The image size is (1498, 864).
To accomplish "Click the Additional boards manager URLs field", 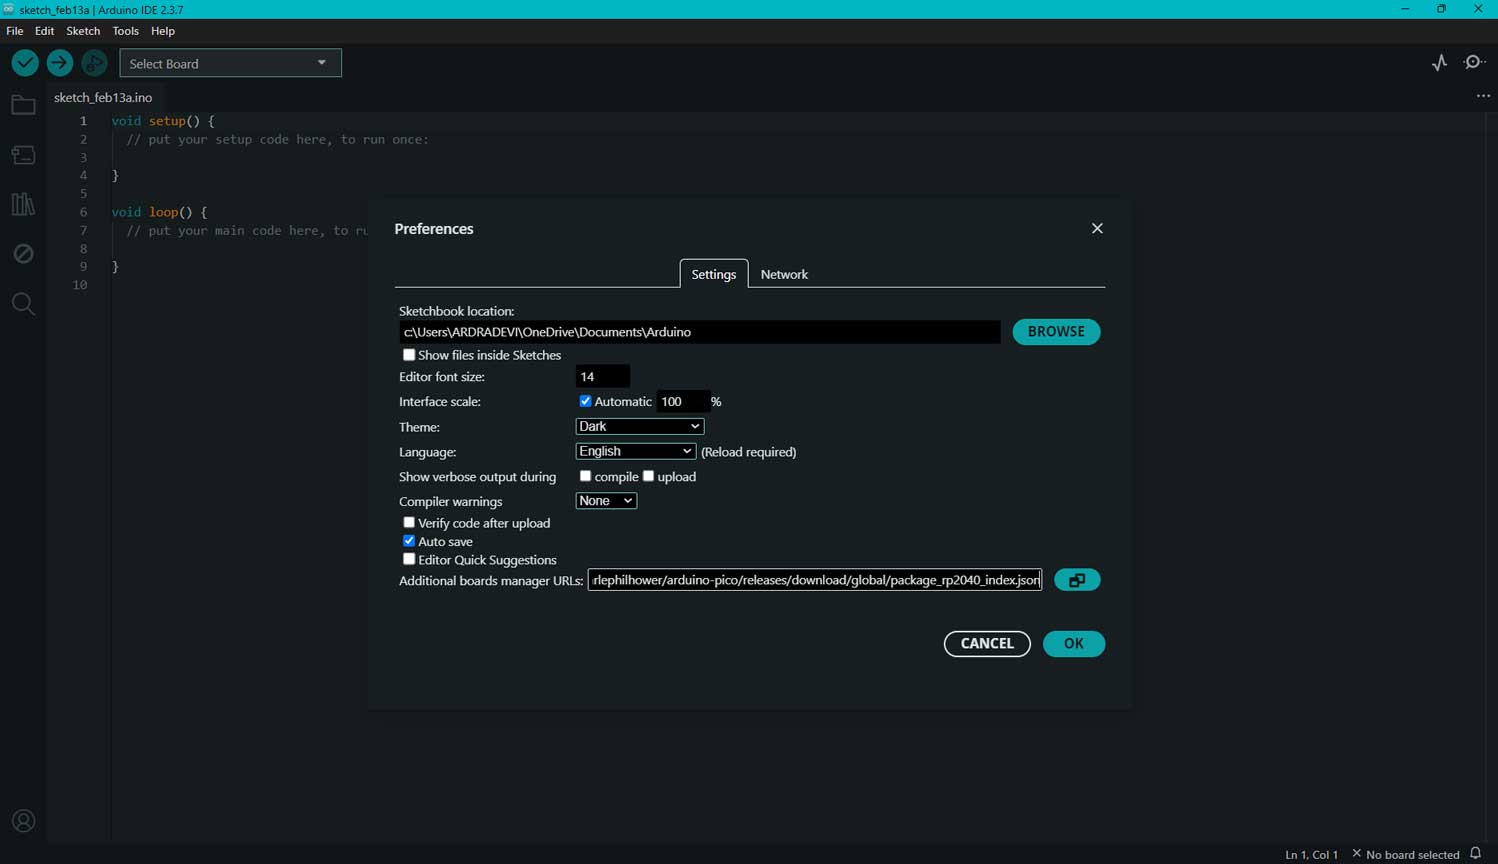I will click(815, 580).
